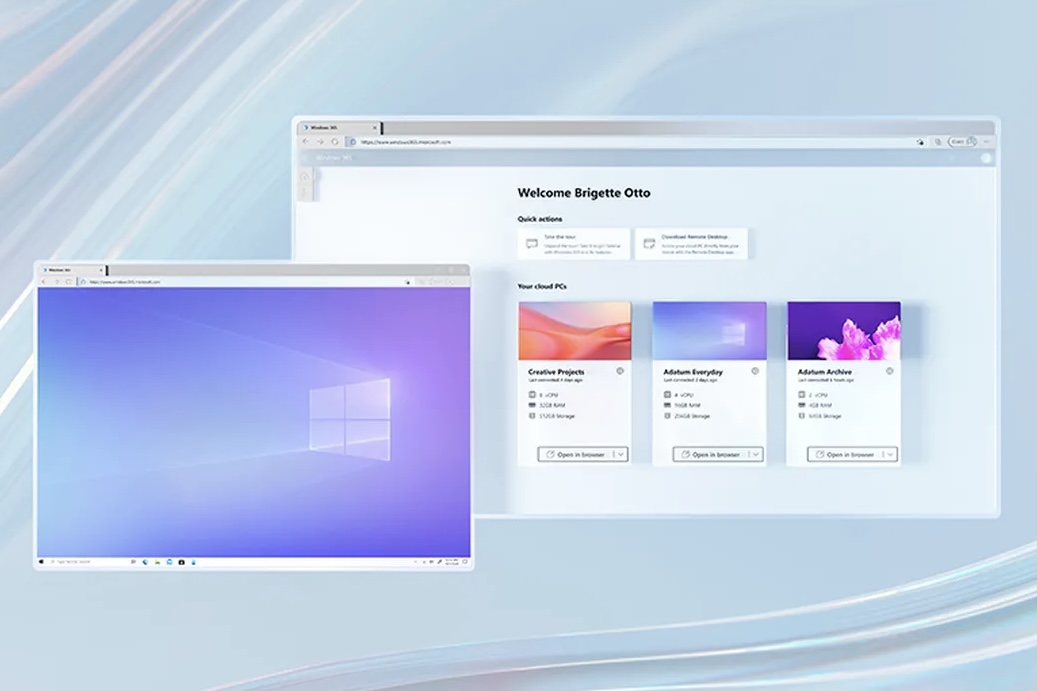Select the Adatum Everyday blue thumbnail
Screen dimensions: 1037x691
(710, 331)
